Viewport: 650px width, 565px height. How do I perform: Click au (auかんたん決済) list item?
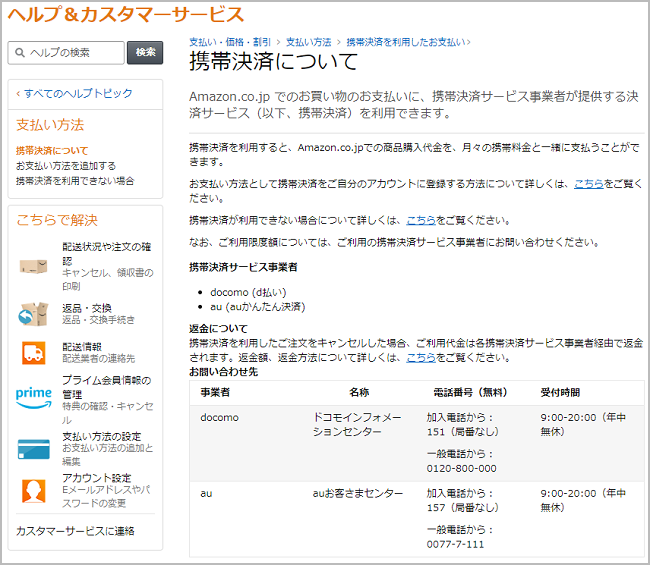coord(257,307)
